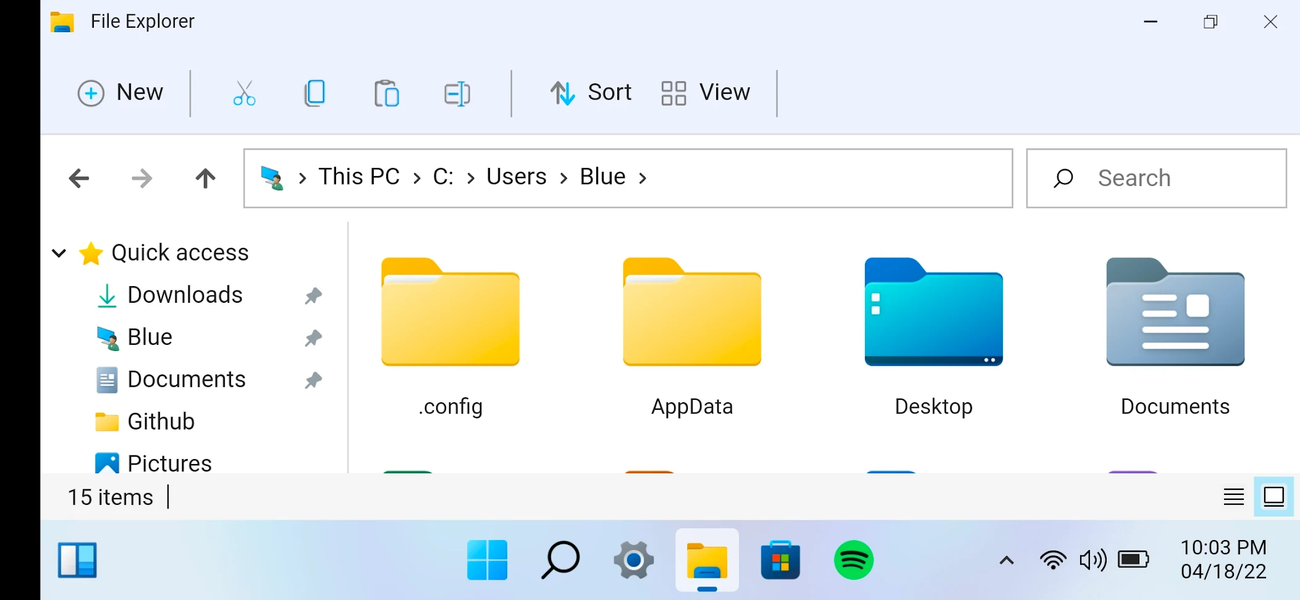Switch to details list view
This screenshot has height=600, width=1300.
click(x=1234, y=497)
